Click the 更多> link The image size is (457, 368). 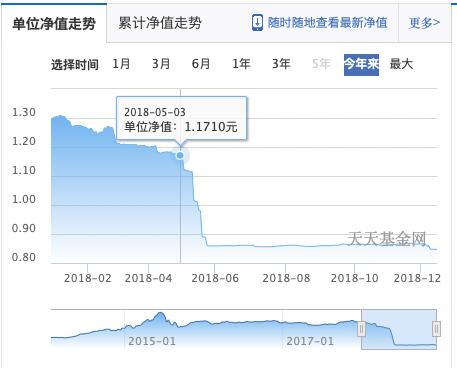(424, 23)
